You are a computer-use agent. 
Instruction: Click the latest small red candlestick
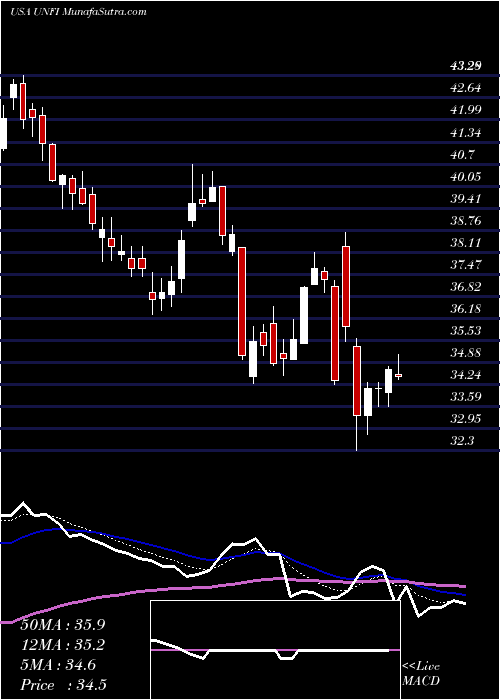click(399, 375)
